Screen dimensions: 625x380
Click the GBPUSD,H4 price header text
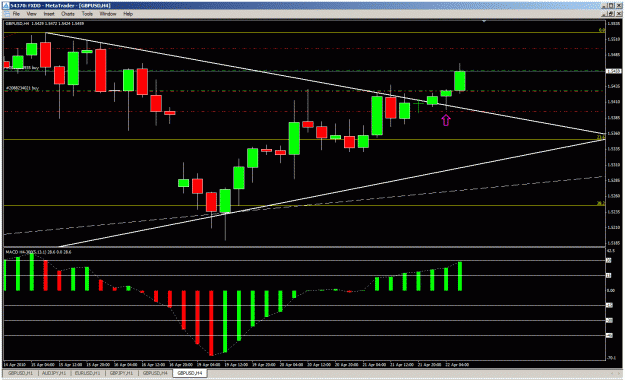coord(44,24)
